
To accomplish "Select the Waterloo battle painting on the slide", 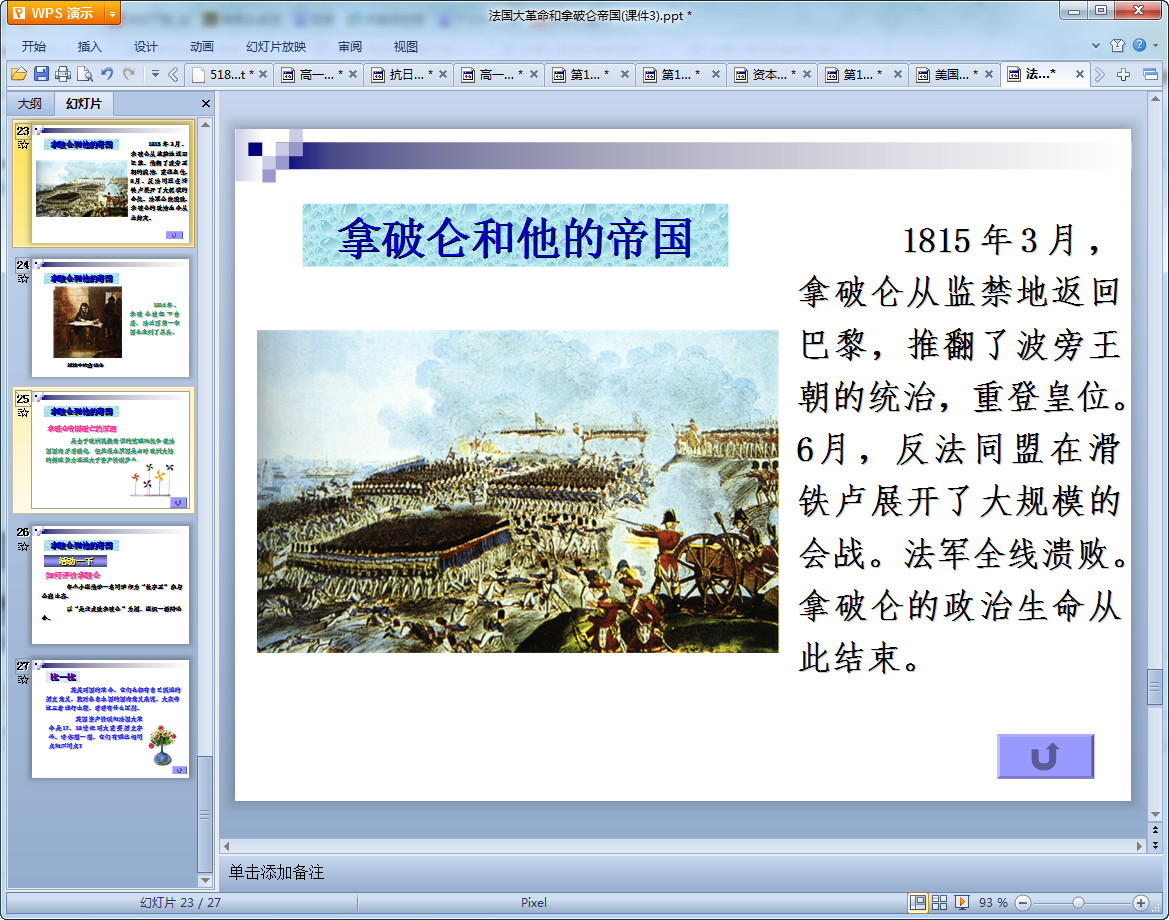I will point(517,491).
